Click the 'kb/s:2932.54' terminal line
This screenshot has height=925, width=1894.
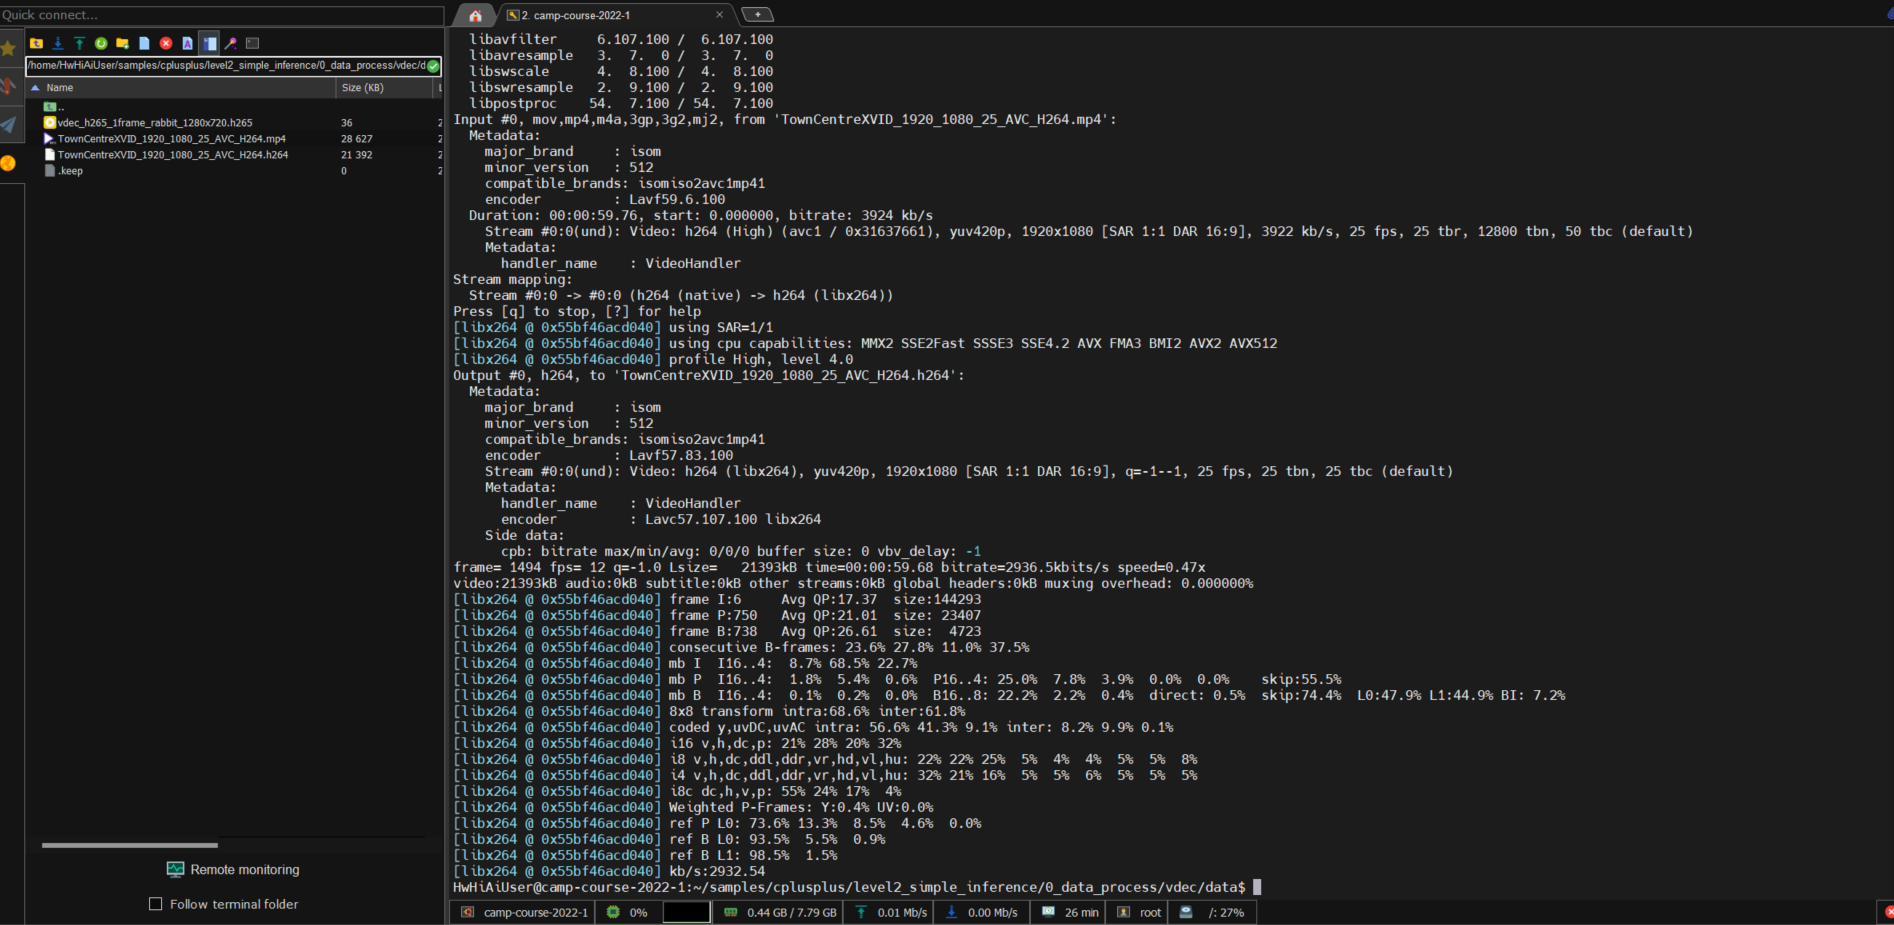coord(609,871)
